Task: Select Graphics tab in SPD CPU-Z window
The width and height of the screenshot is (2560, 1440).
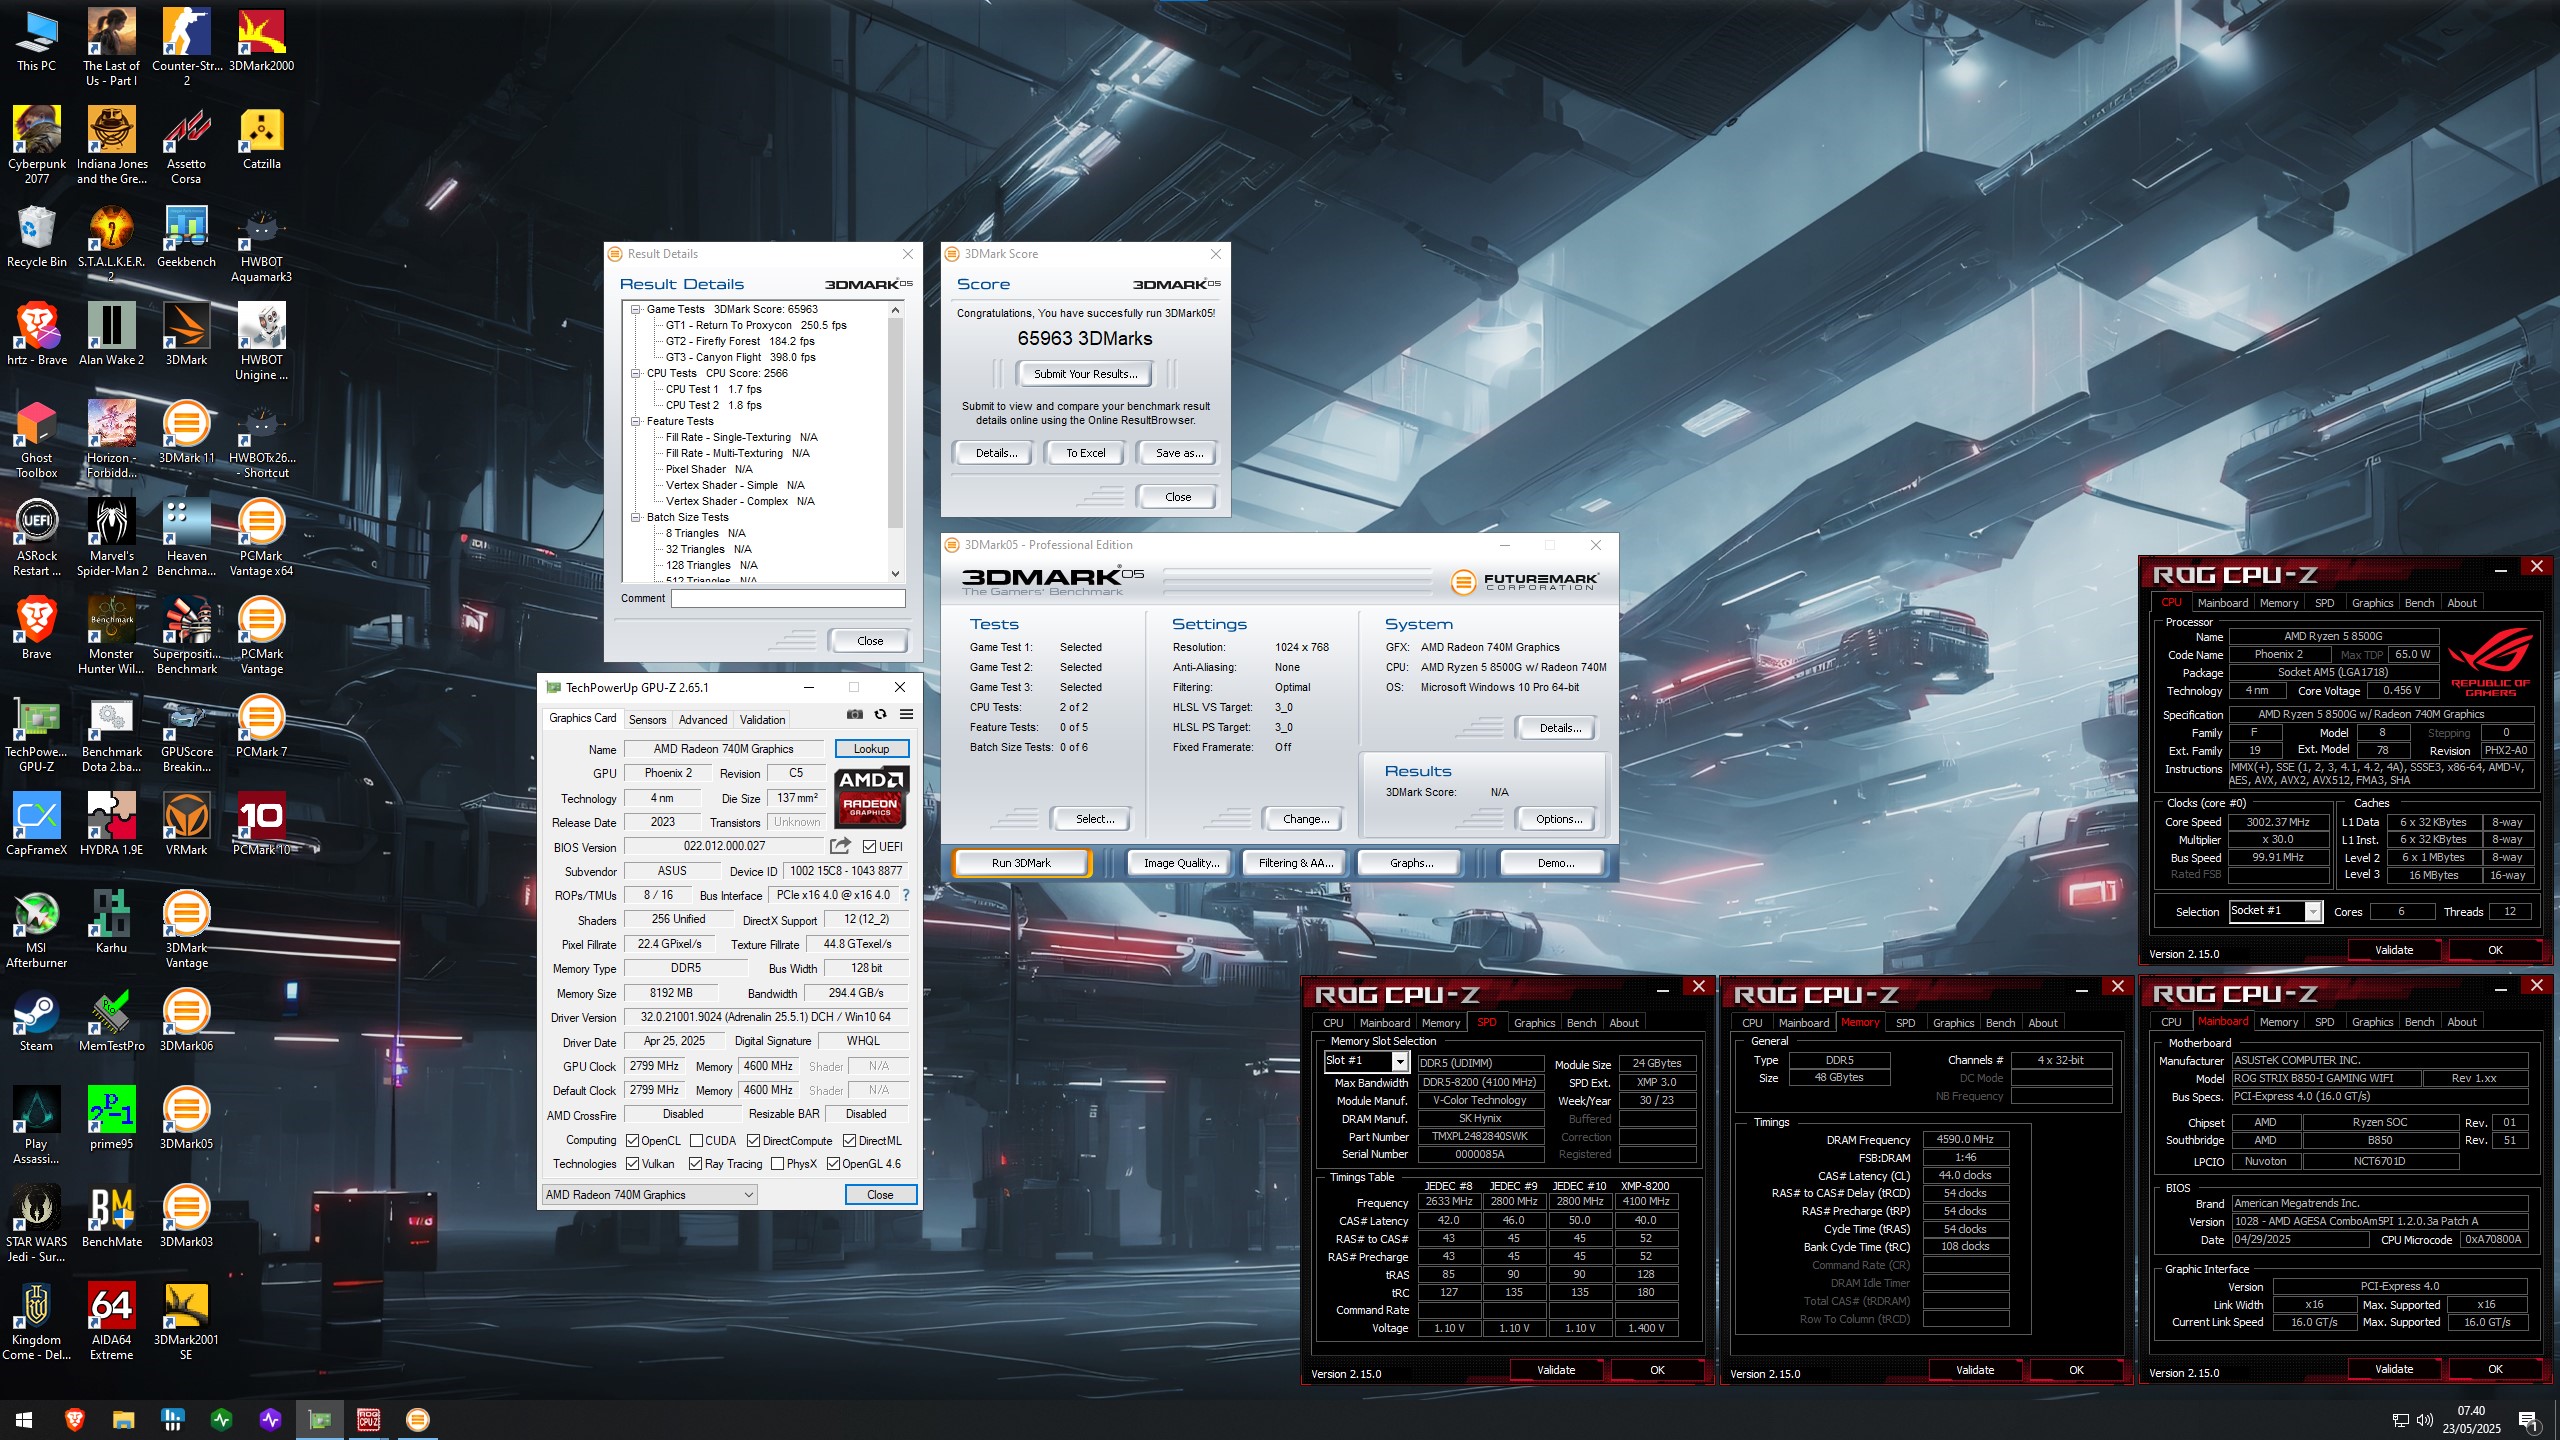Action: tap(1534, 1023)
